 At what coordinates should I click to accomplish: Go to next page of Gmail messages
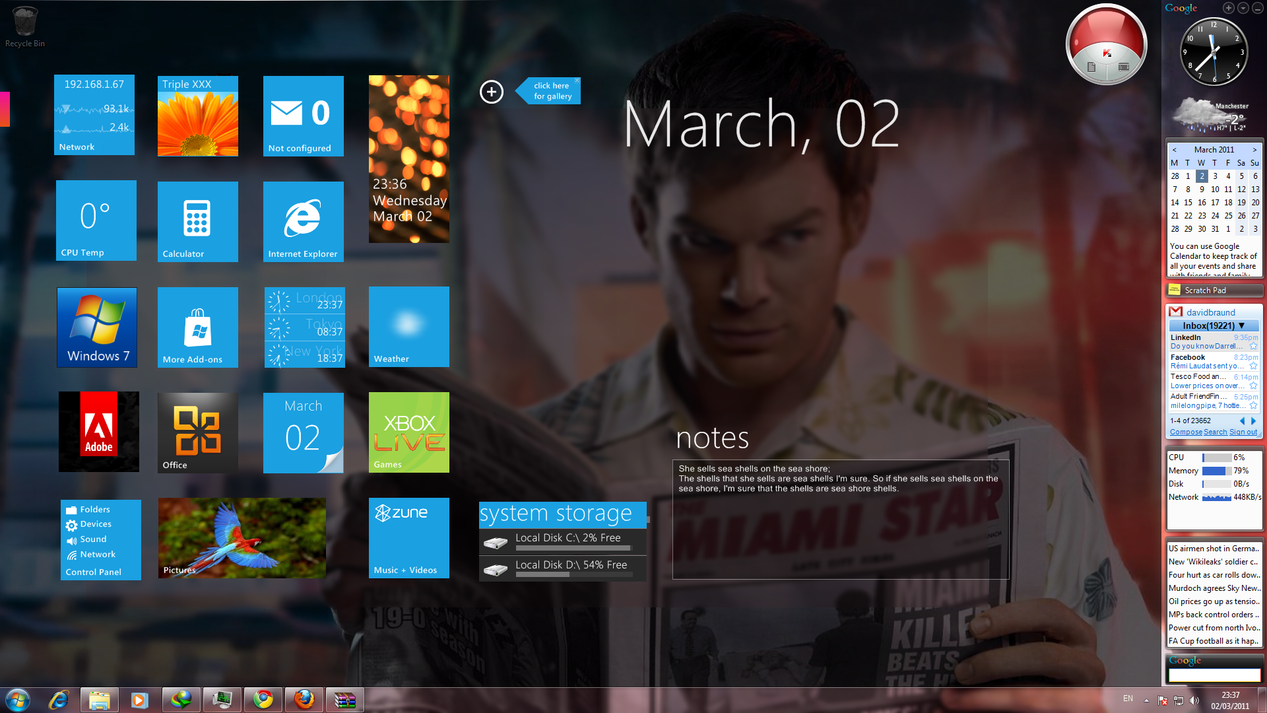point(1254,421)
